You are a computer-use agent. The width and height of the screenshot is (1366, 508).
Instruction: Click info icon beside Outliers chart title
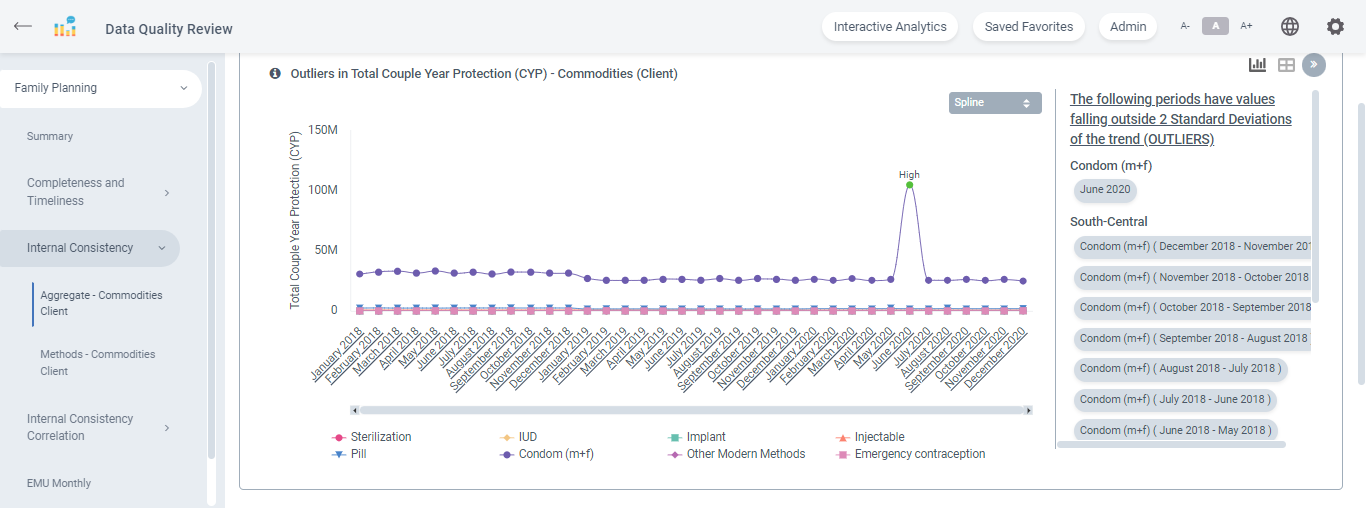[x=275, y=73]
